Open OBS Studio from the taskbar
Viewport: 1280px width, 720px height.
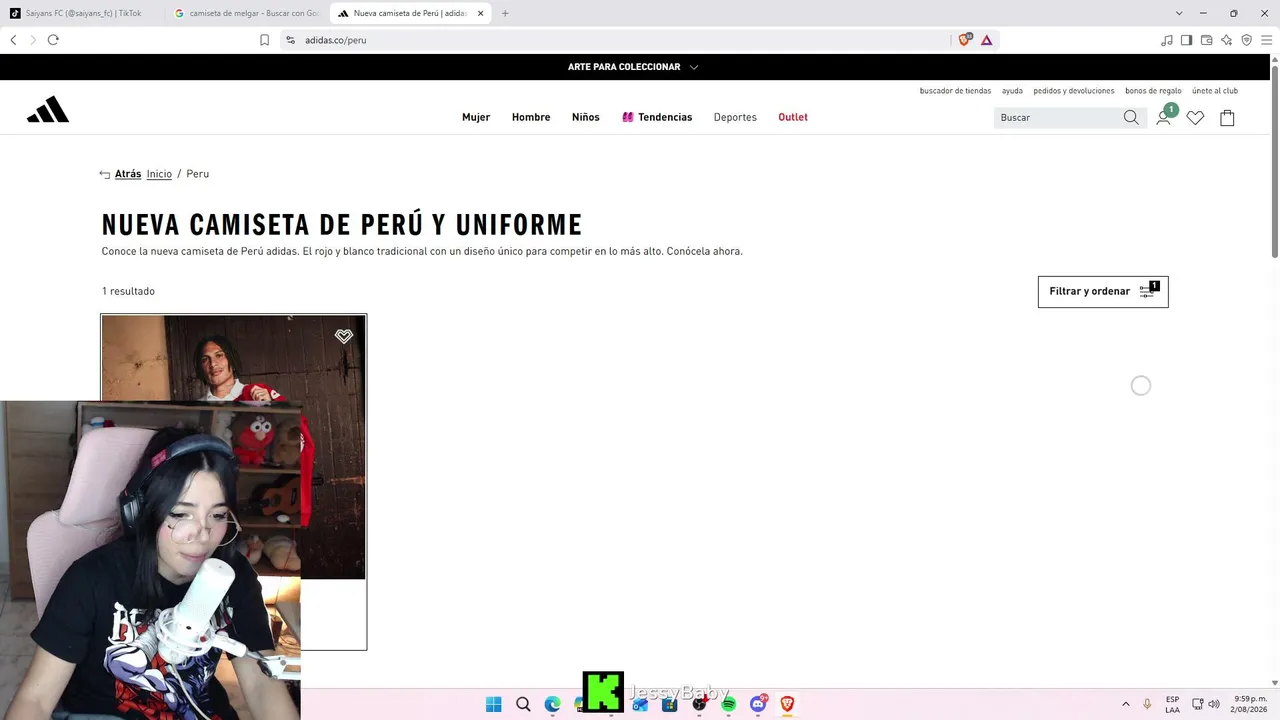pyautogui.click(x=699, y=704)
